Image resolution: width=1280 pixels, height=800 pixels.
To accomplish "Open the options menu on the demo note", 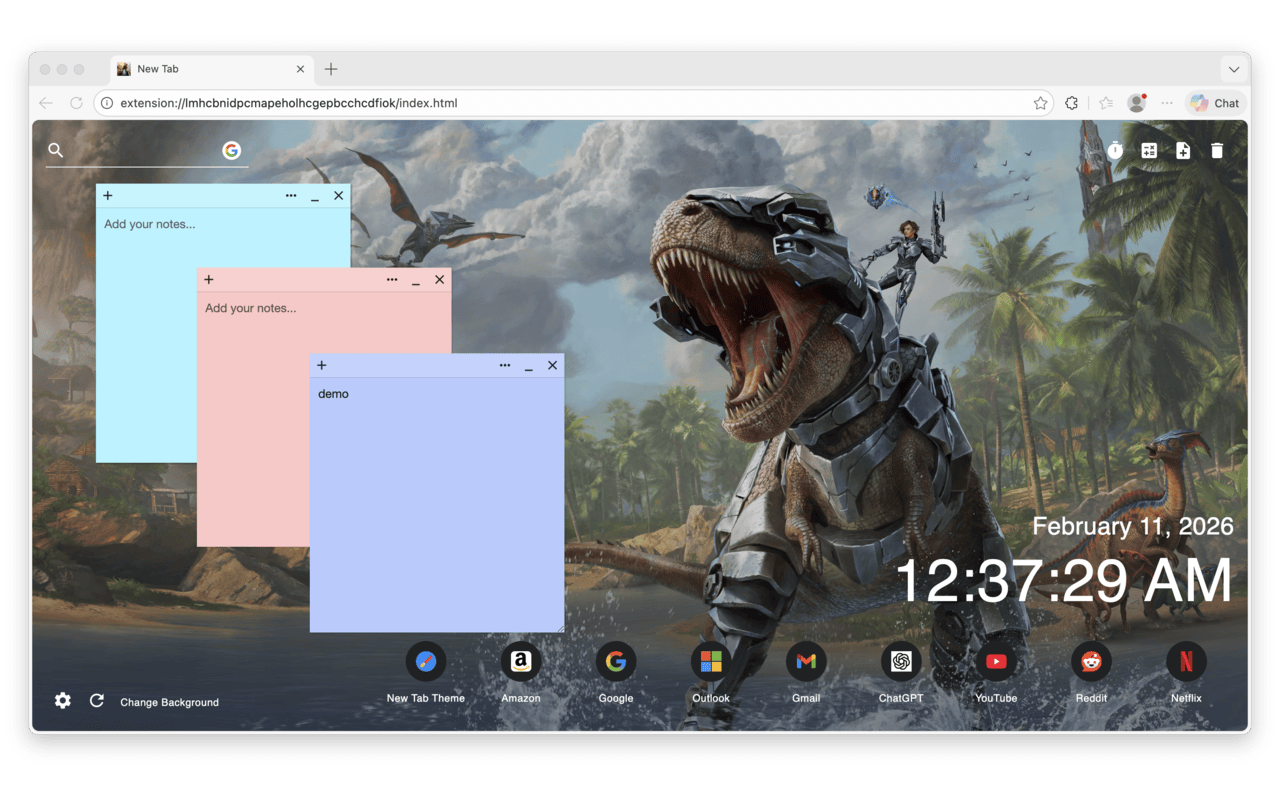I will 505,366.
